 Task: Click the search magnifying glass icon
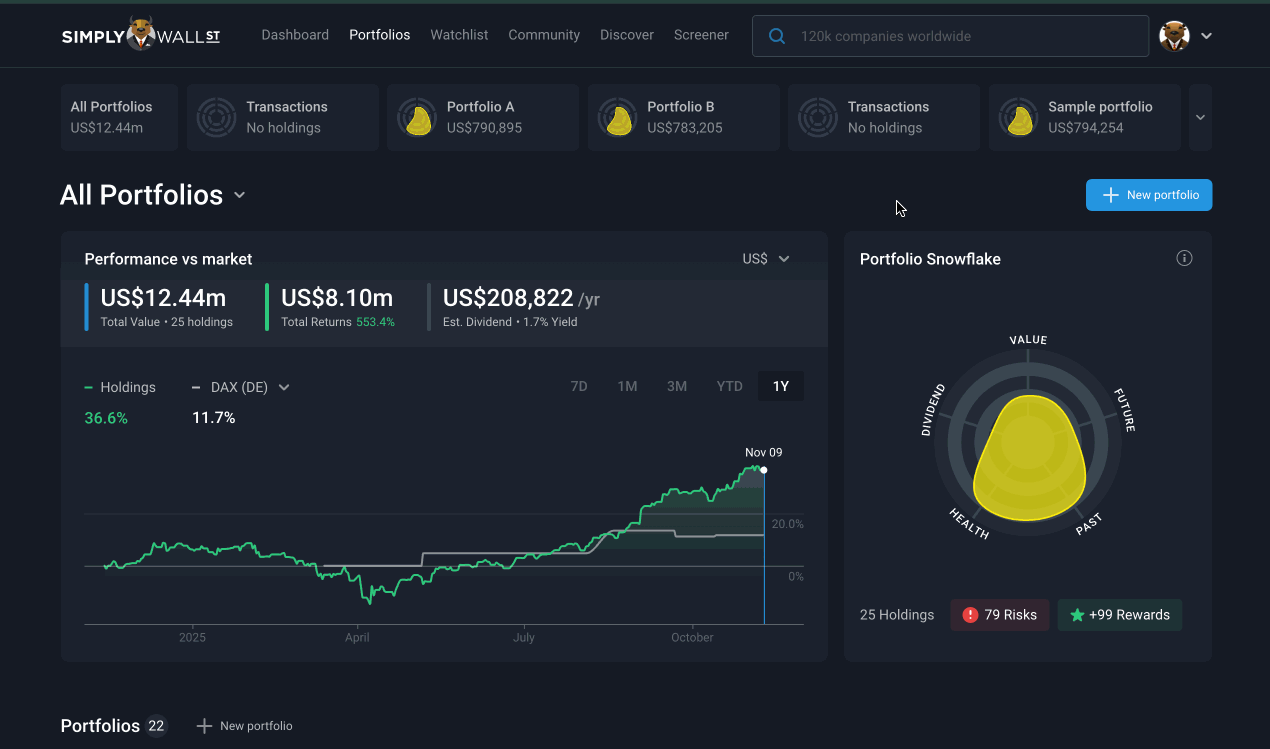[777, 36]
